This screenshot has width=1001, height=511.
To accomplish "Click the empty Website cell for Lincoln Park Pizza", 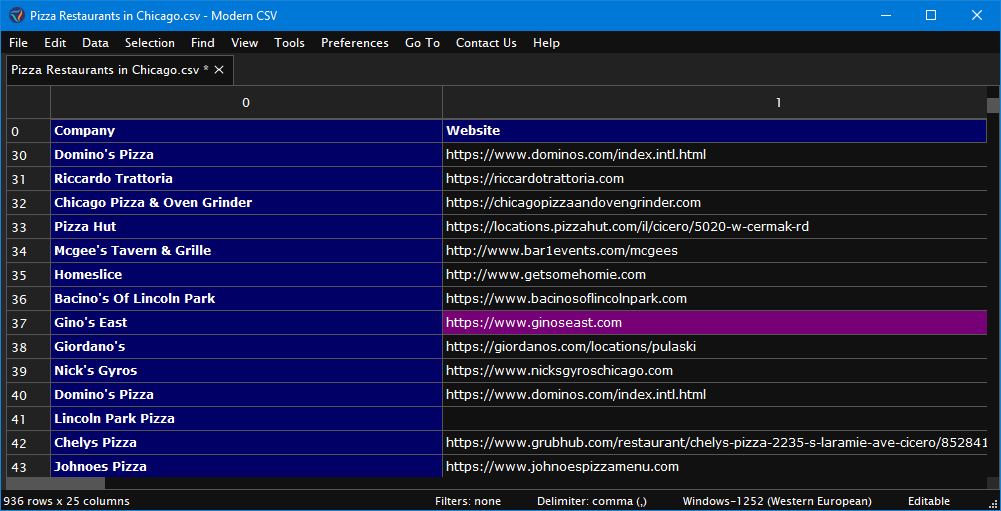I will coord(714,419).
